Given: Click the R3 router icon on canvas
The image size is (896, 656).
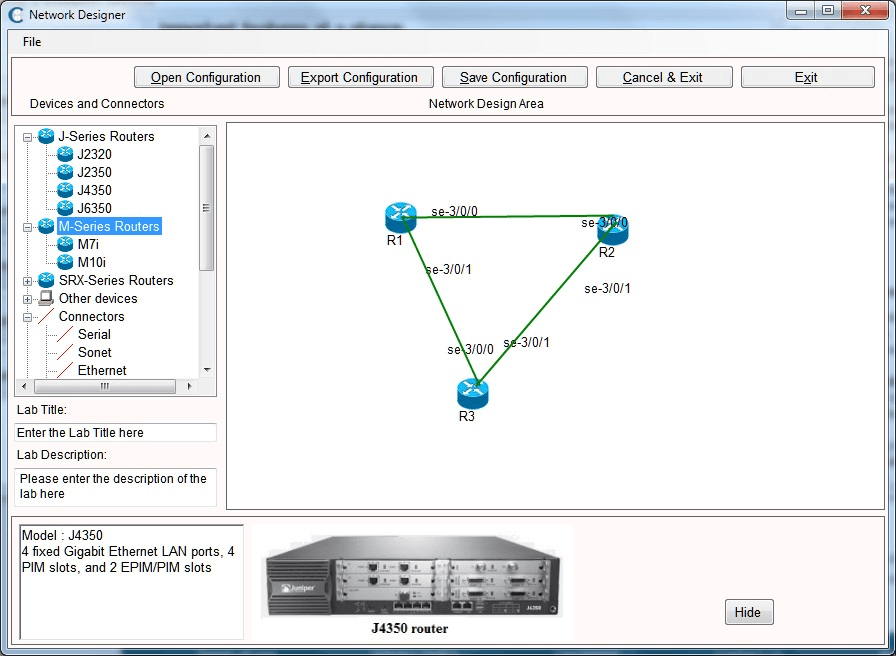Looking at the screenshot, I should point(472,393).
